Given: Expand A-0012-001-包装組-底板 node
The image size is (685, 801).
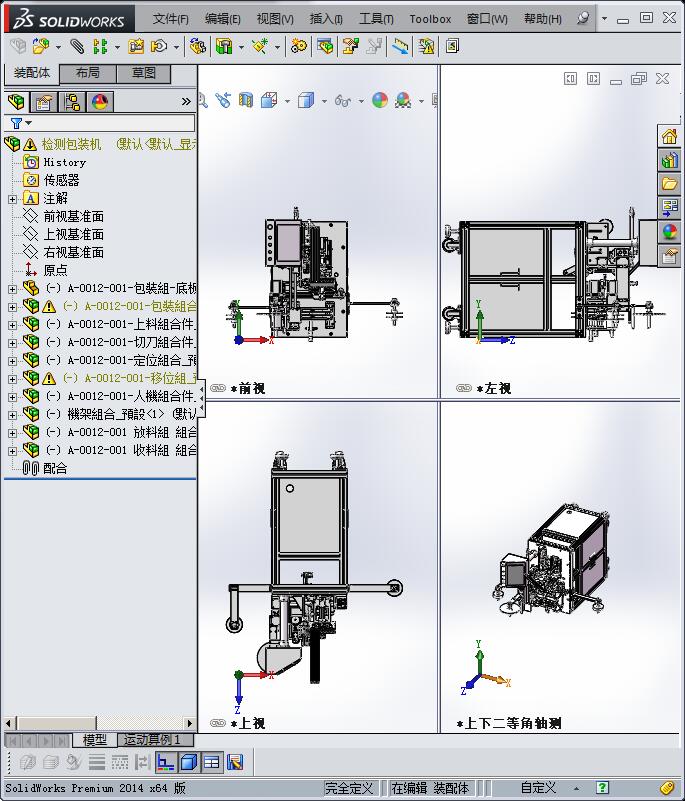Looking at the screenshot, I should pos(12,289).
